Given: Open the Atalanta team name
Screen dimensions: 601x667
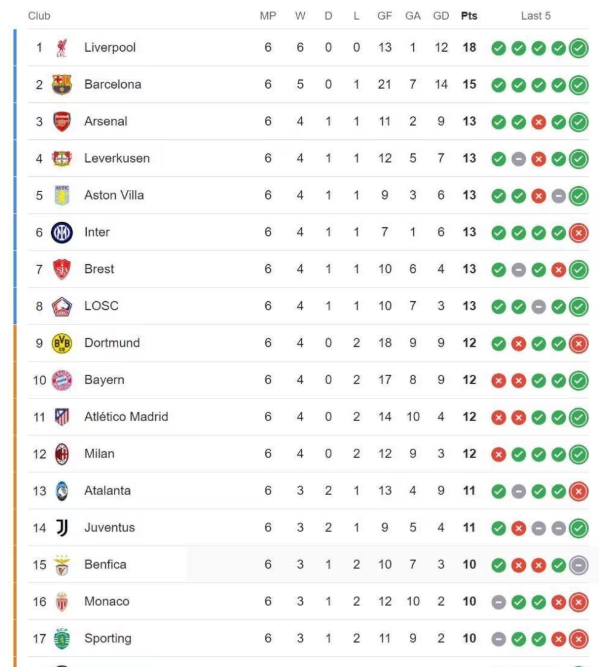Looking at the screenshot, I should click(x=107, y=490).
